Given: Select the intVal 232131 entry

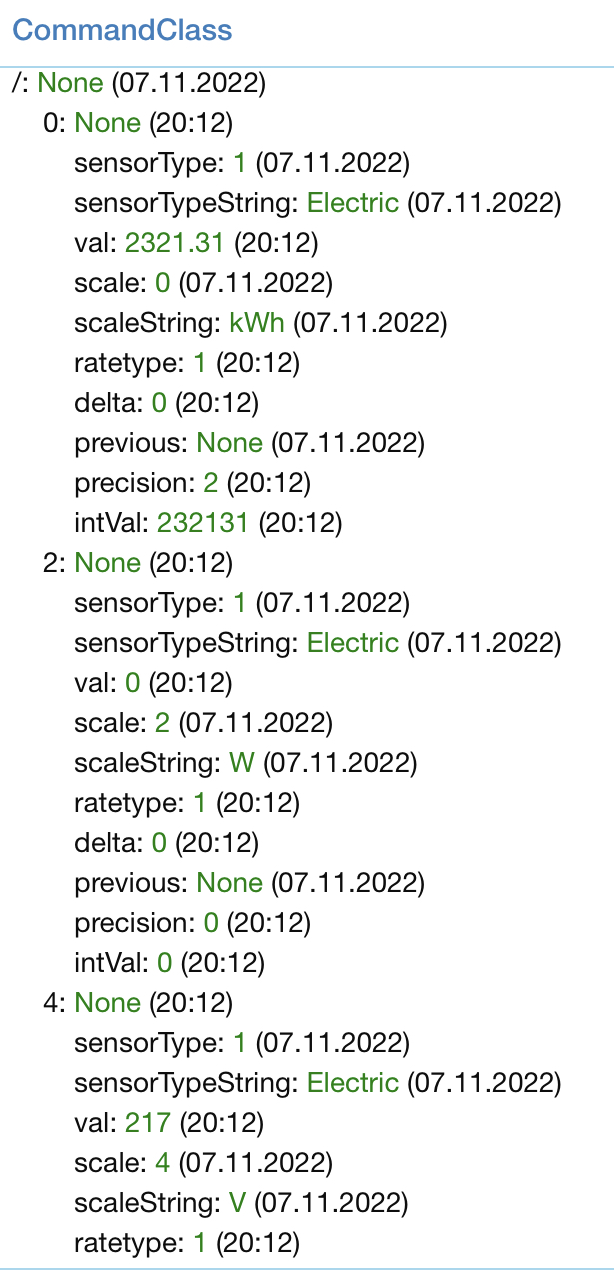Looking at the screenshot, I should pos(208,523).
